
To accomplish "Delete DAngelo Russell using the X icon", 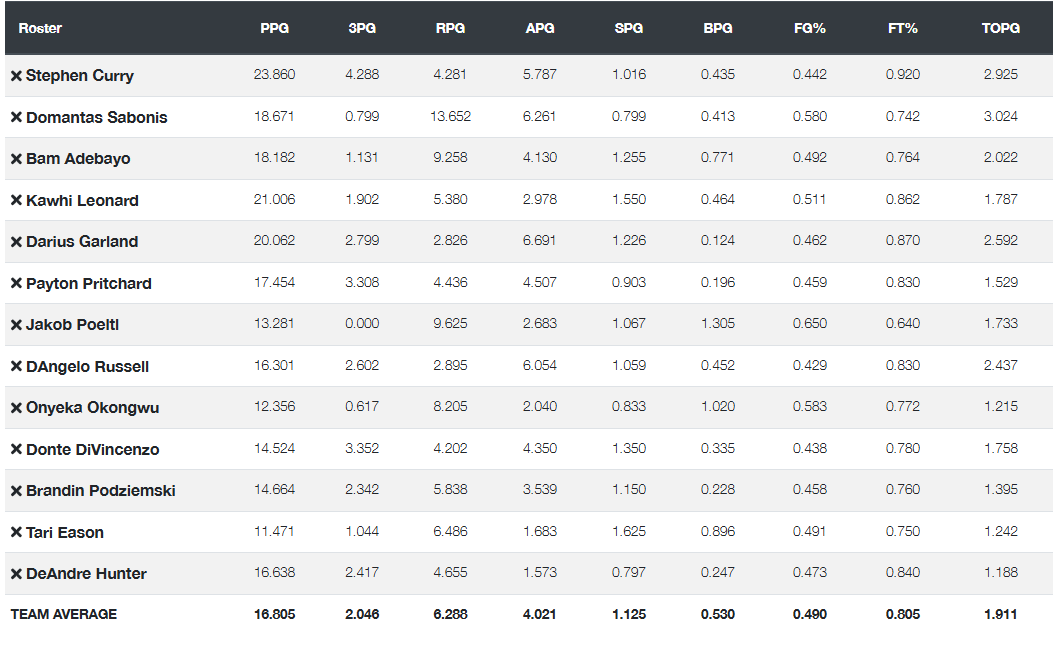I will point(16,367).
